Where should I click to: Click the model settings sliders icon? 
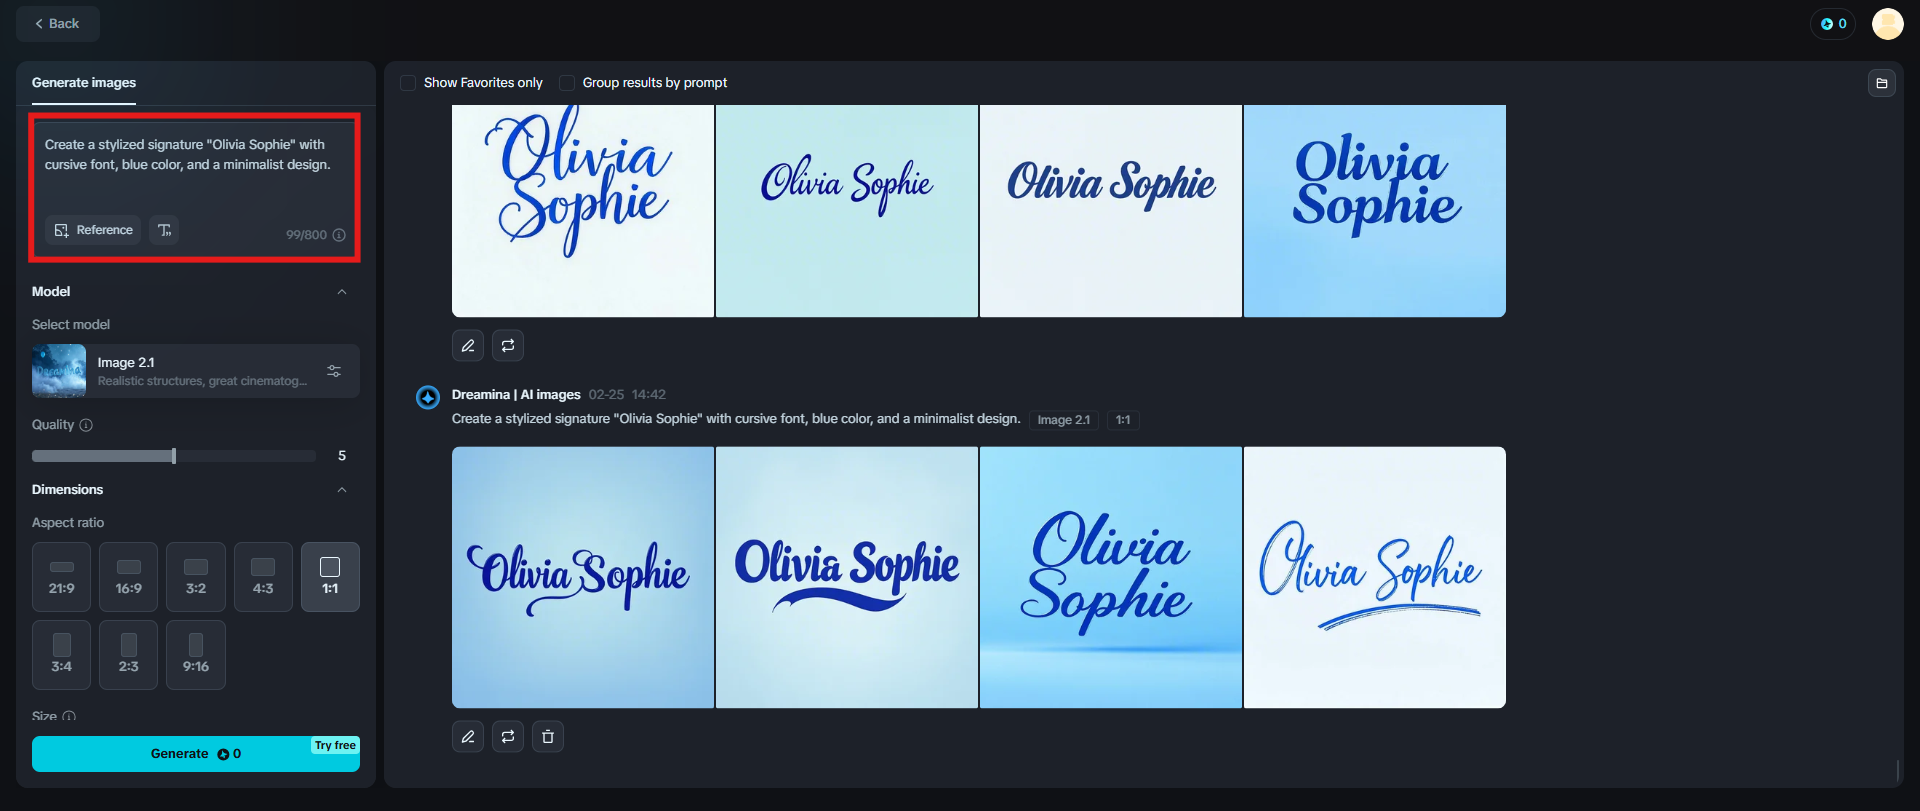click(334, 371)
